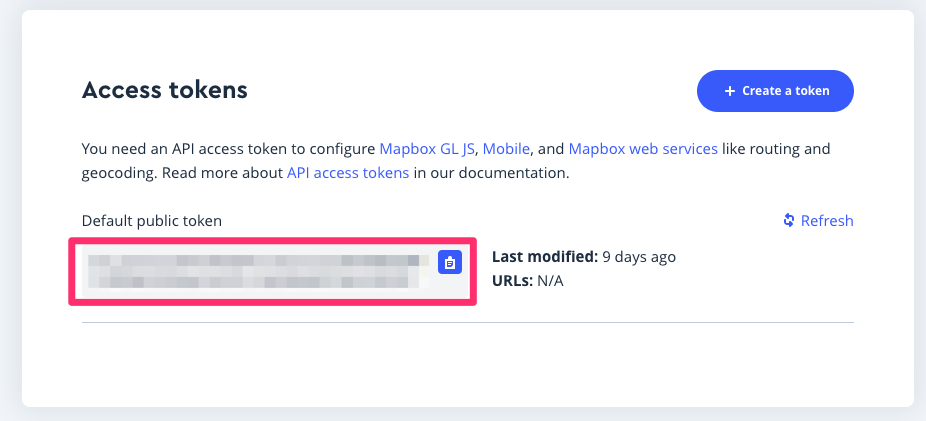The height and width of the screenshot is (421, 926).
Task: Click the URLs: N/A text
Action: point(528,281)
